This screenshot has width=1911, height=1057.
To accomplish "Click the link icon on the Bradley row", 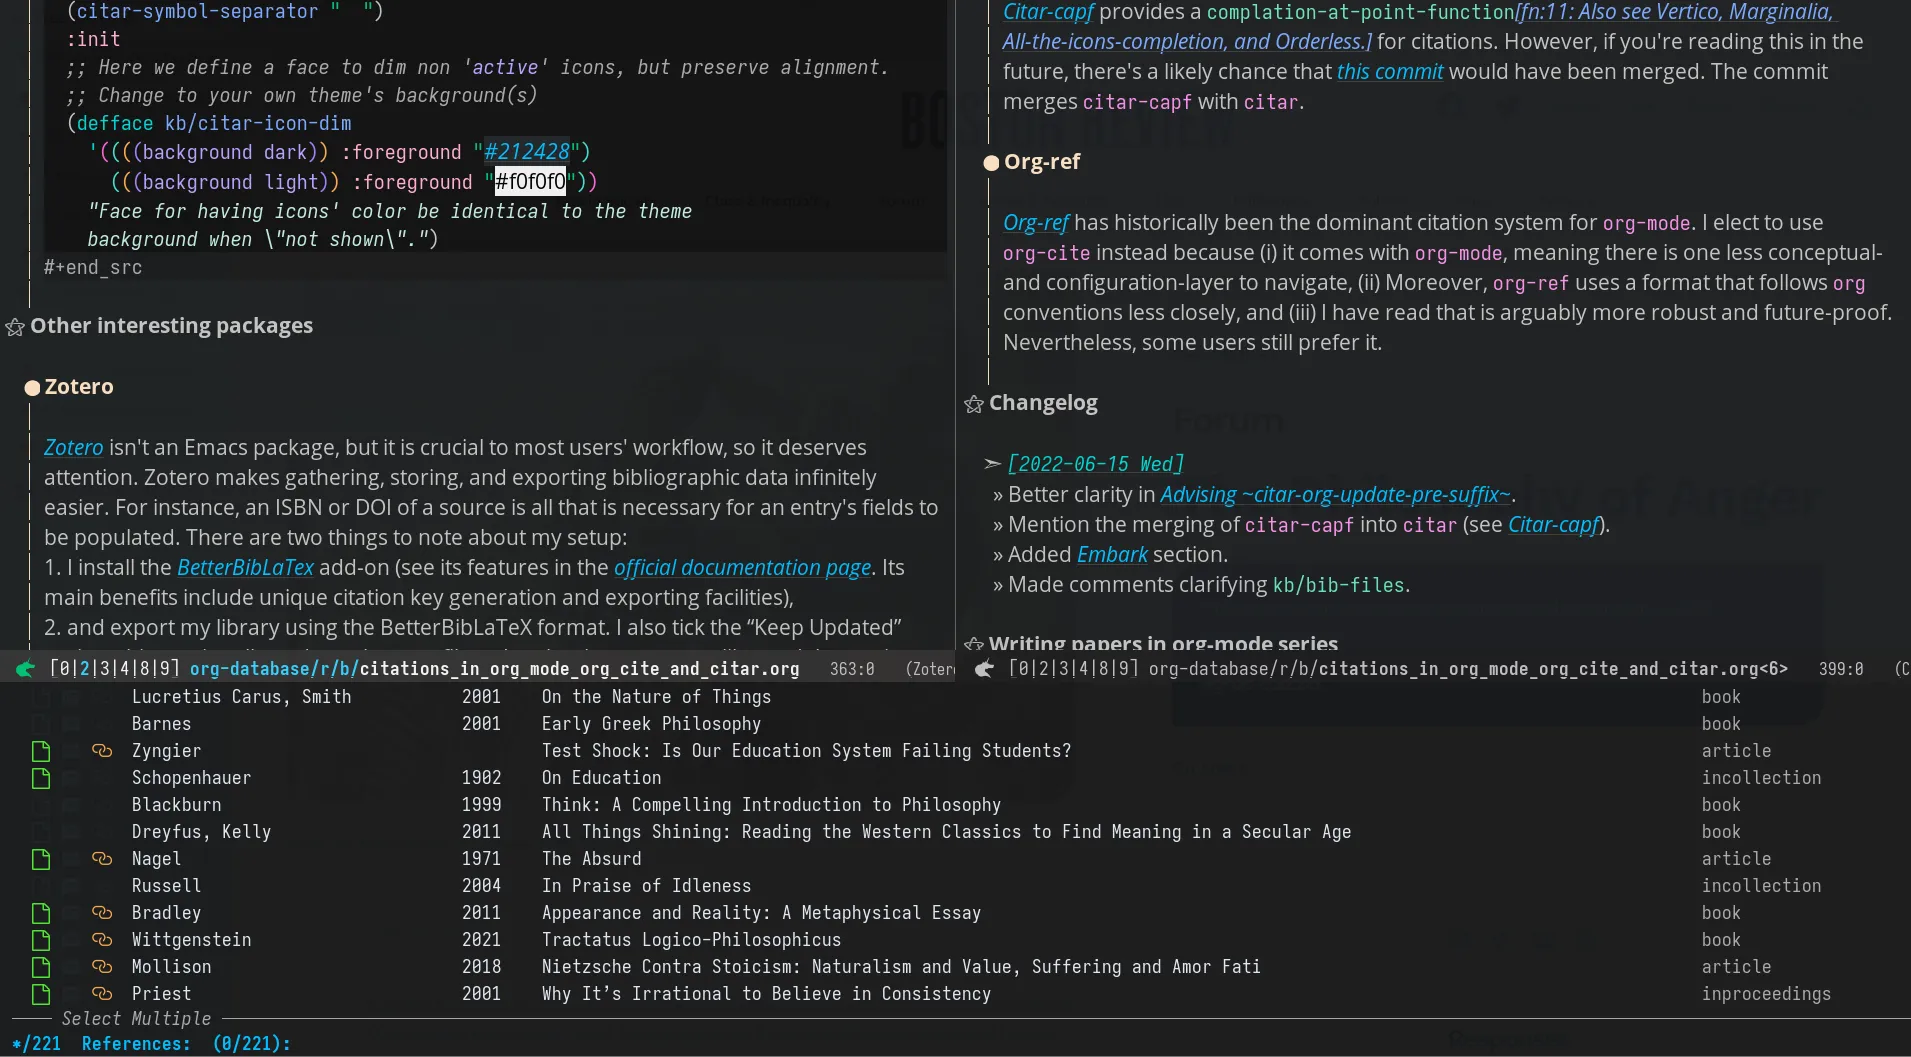I will click(102, 912).
